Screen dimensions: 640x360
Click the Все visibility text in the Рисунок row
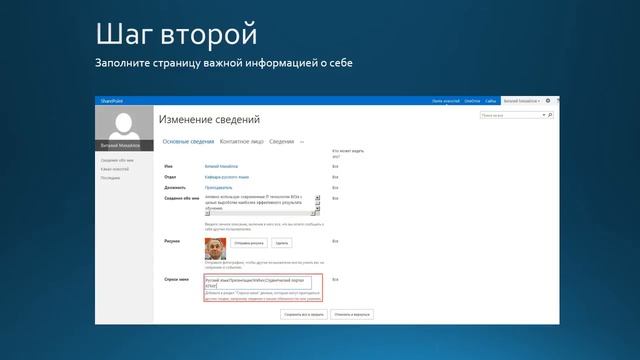pos(335,241)
